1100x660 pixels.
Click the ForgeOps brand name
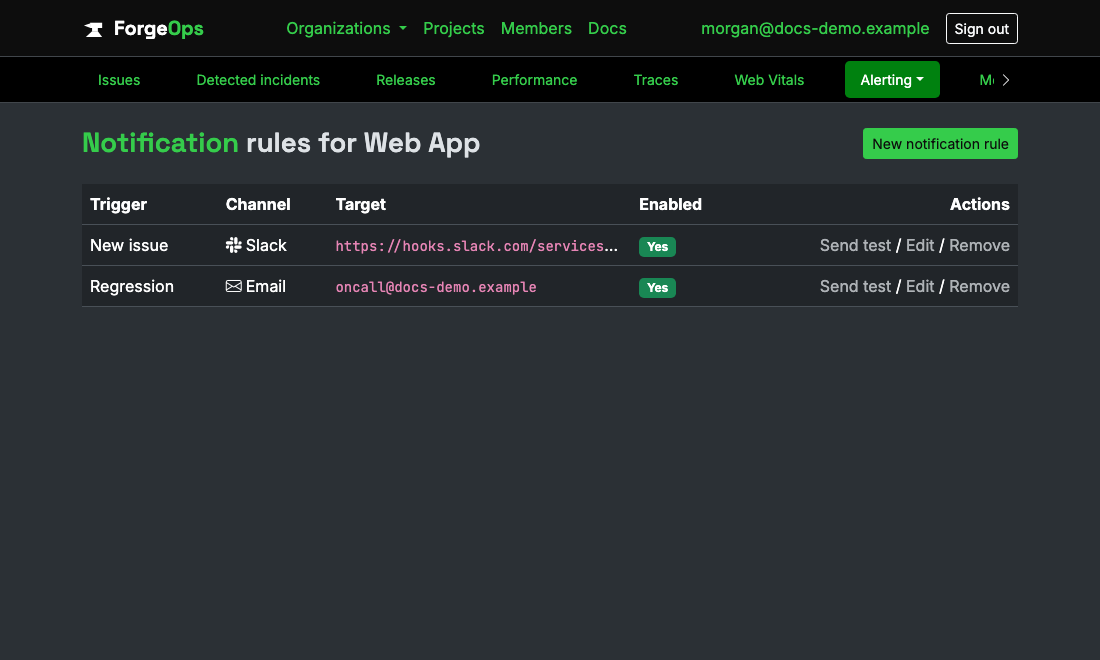click(159, 29)
